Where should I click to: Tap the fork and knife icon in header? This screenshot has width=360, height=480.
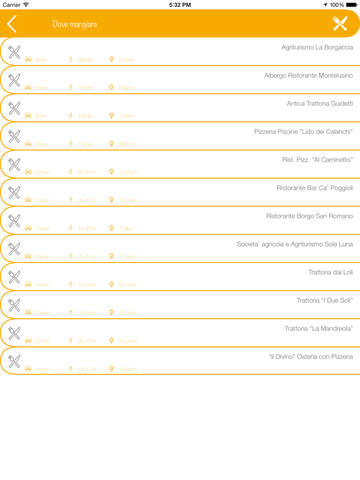(340, 24)
